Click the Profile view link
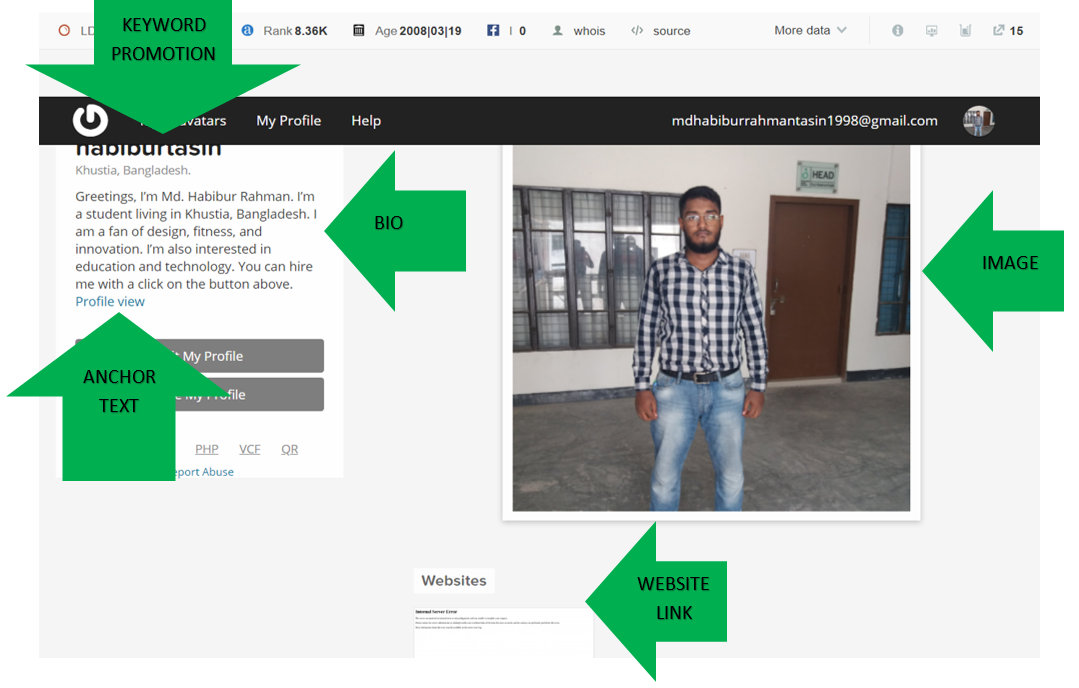1079x688 pixels. pos(110,301)
